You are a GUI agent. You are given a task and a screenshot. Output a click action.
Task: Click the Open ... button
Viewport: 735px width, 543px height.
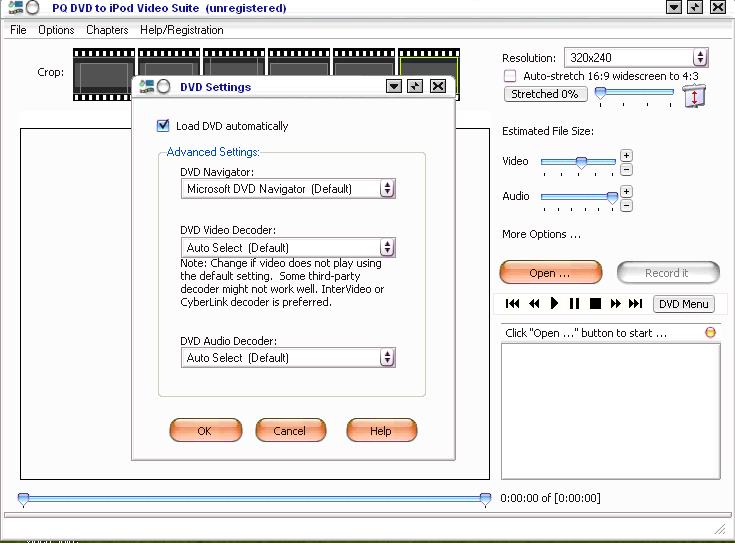coord(551,272)
